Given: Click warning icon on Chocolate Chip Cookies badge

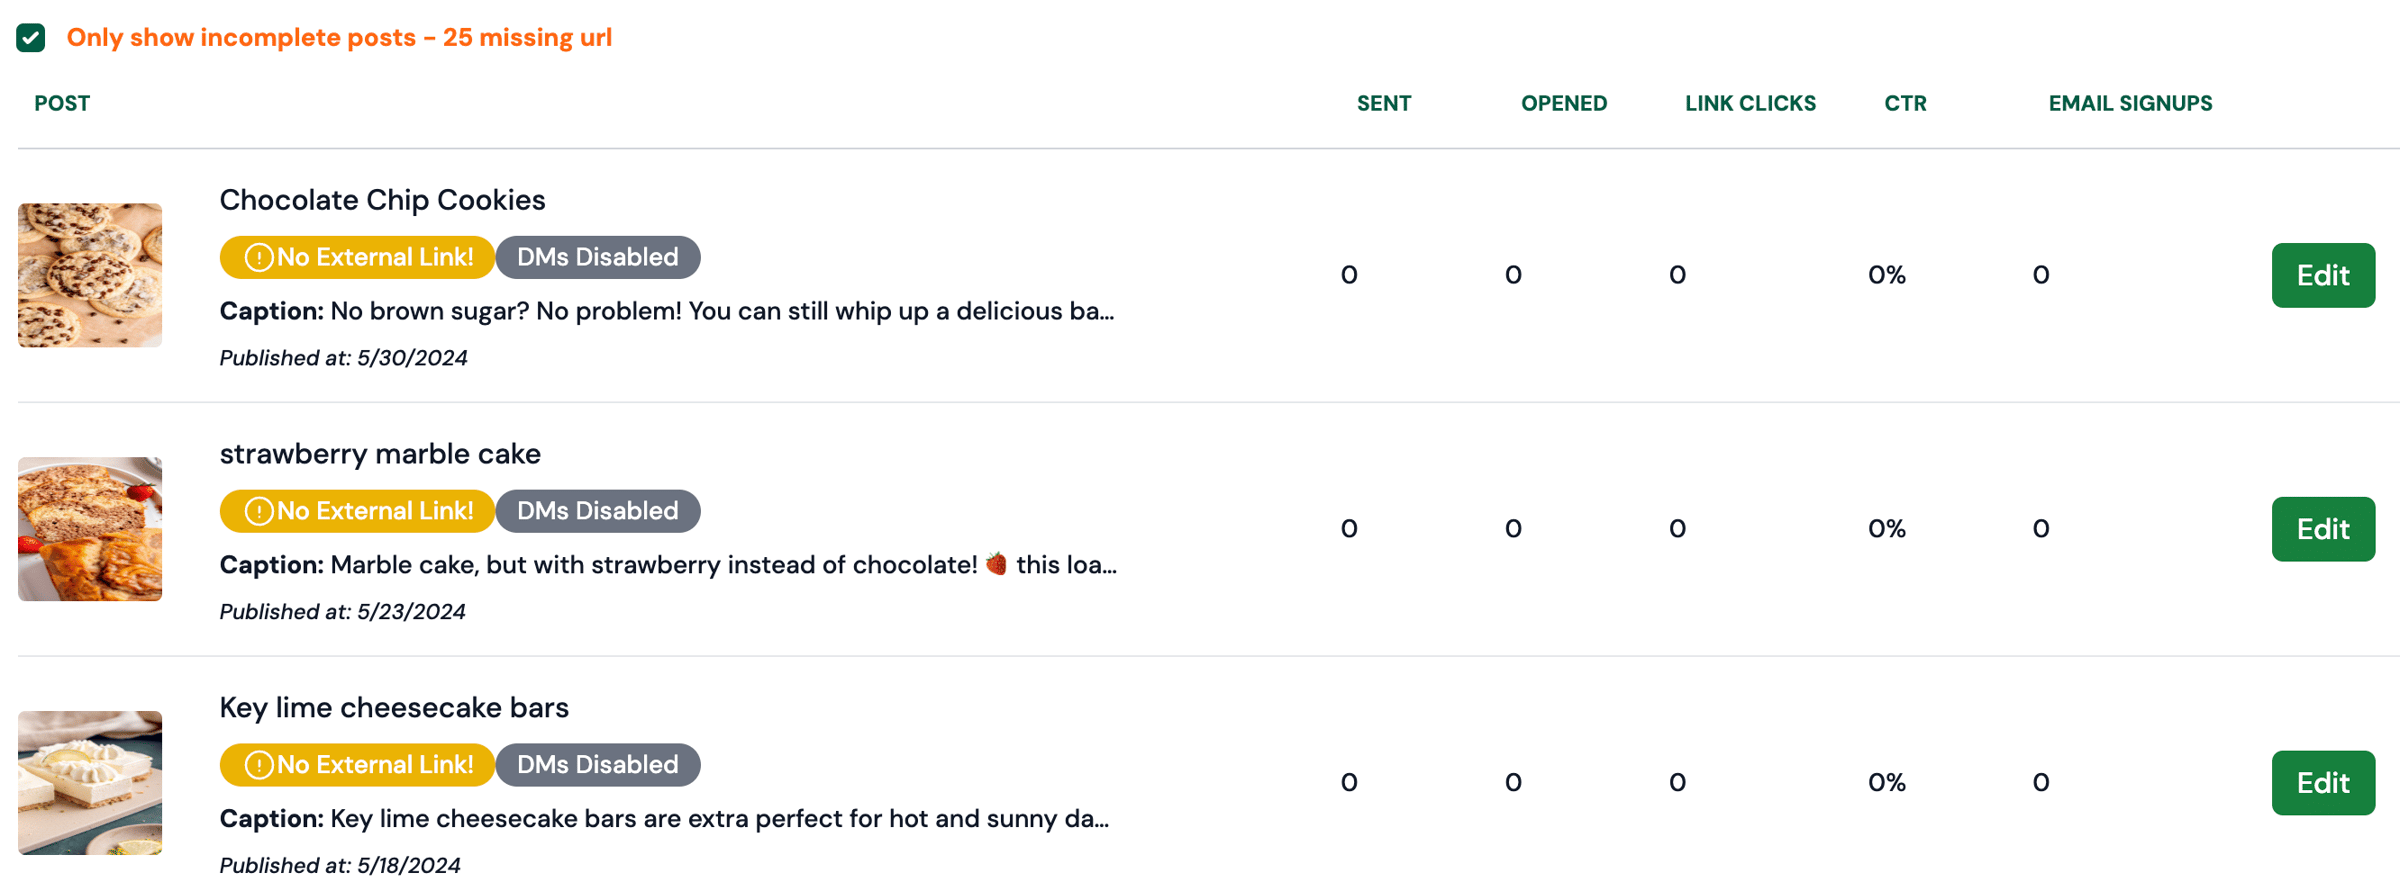Looking at the screenshot, I should pyautogui.click(x=259, y=258).
